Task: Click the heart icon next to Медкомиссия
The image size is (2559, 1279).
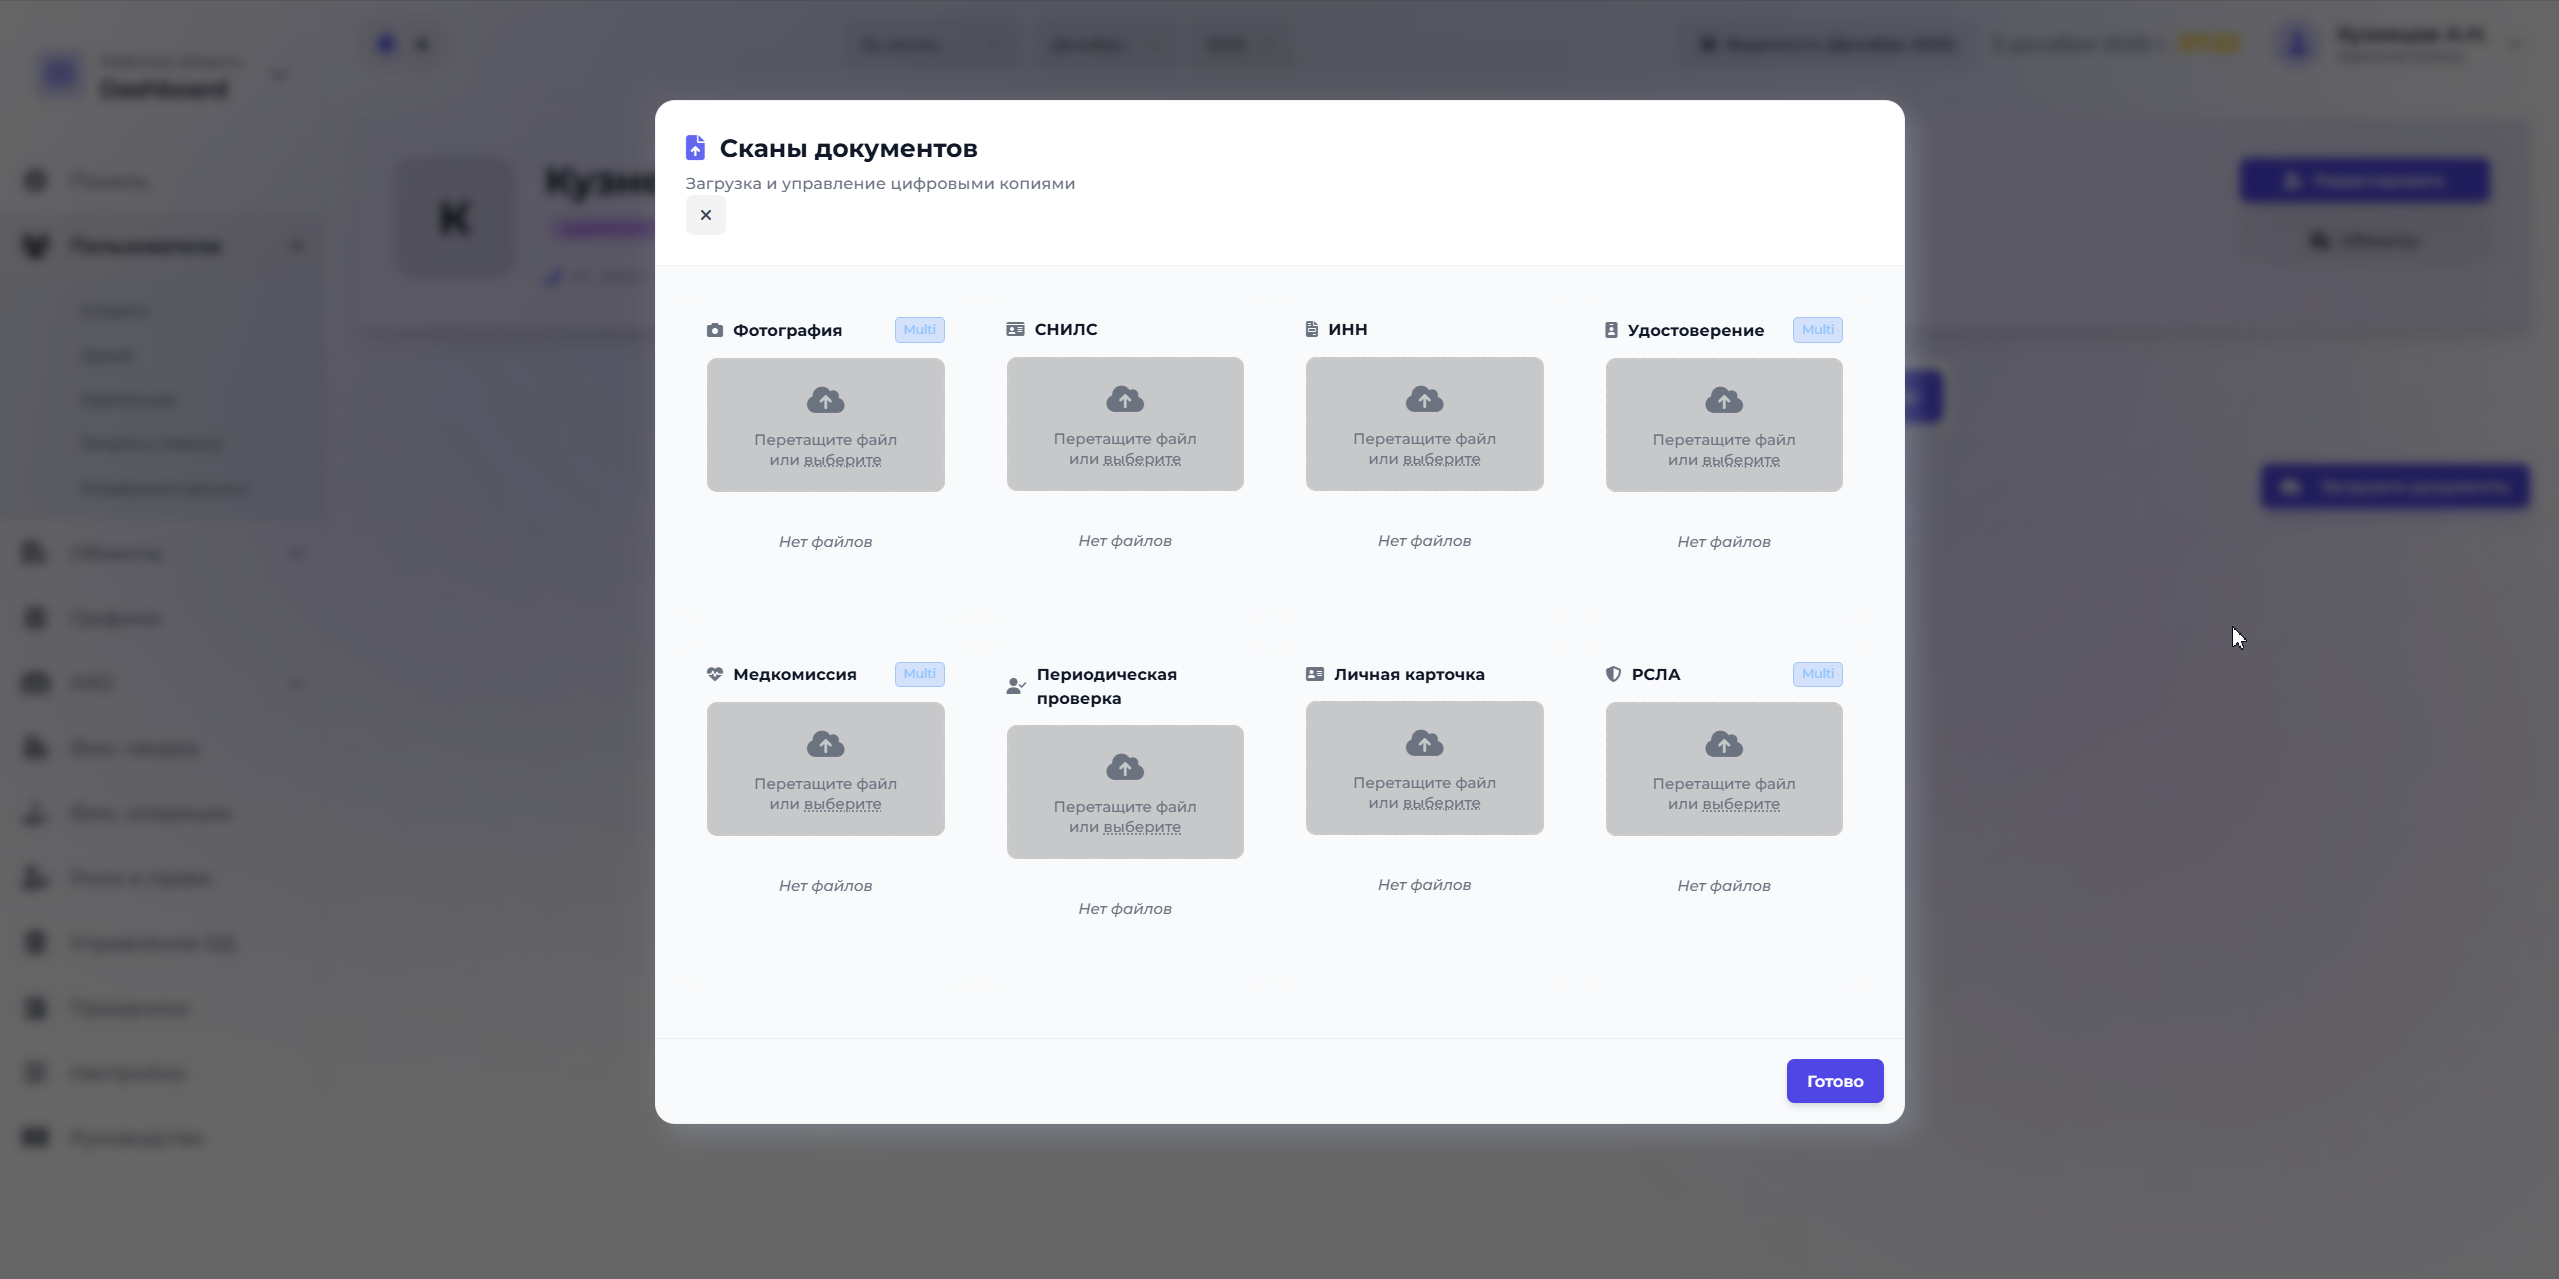Action: tap(714, 674)
